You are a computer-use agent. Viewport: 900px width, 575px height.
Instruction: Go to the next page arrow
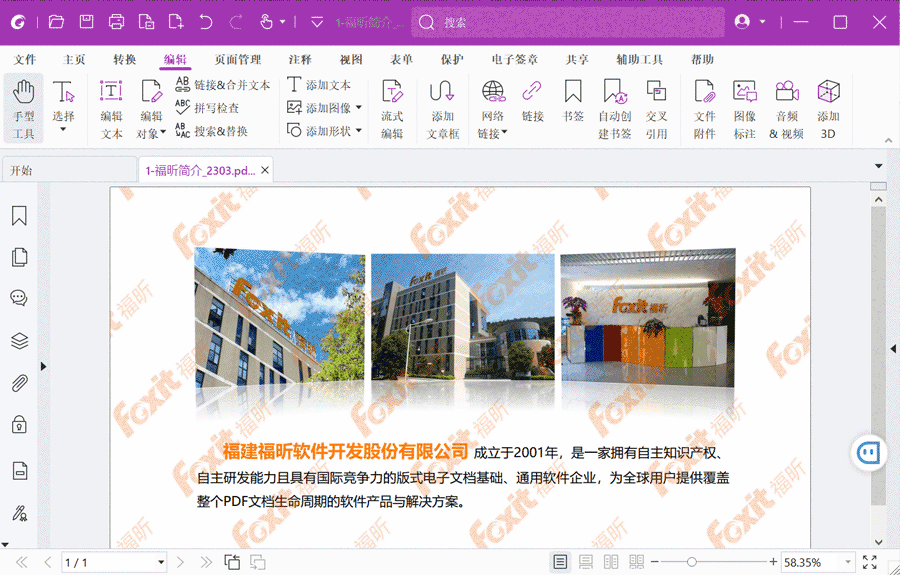[x=180, y=562]
